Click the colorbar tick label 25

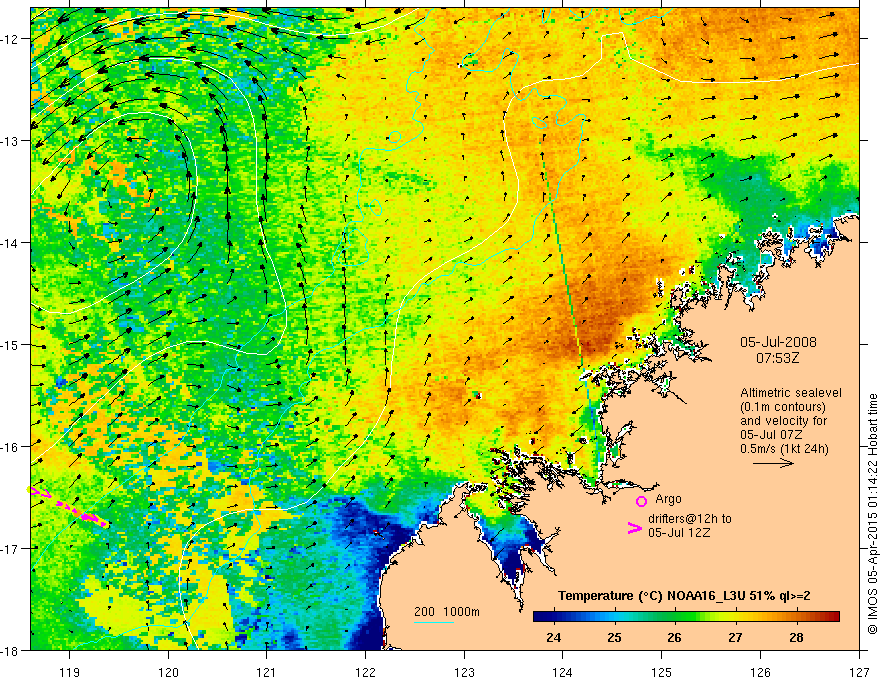(615, 637)
